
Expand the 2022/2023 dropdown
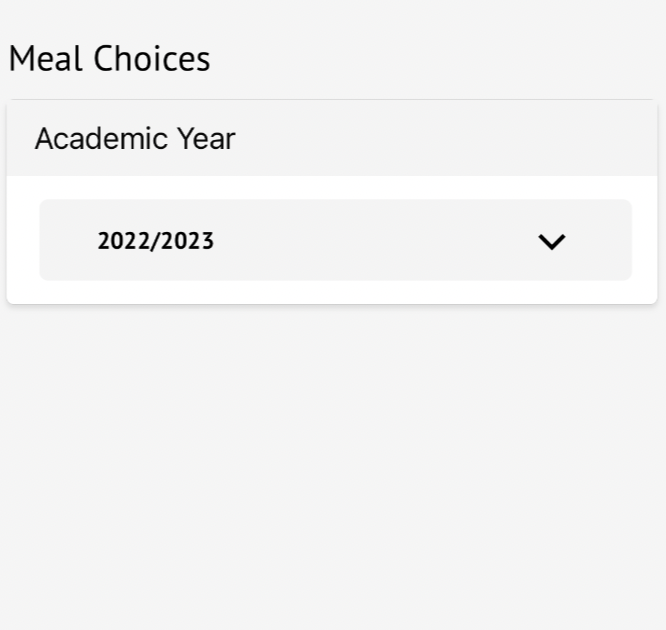(x=335, y=240)
